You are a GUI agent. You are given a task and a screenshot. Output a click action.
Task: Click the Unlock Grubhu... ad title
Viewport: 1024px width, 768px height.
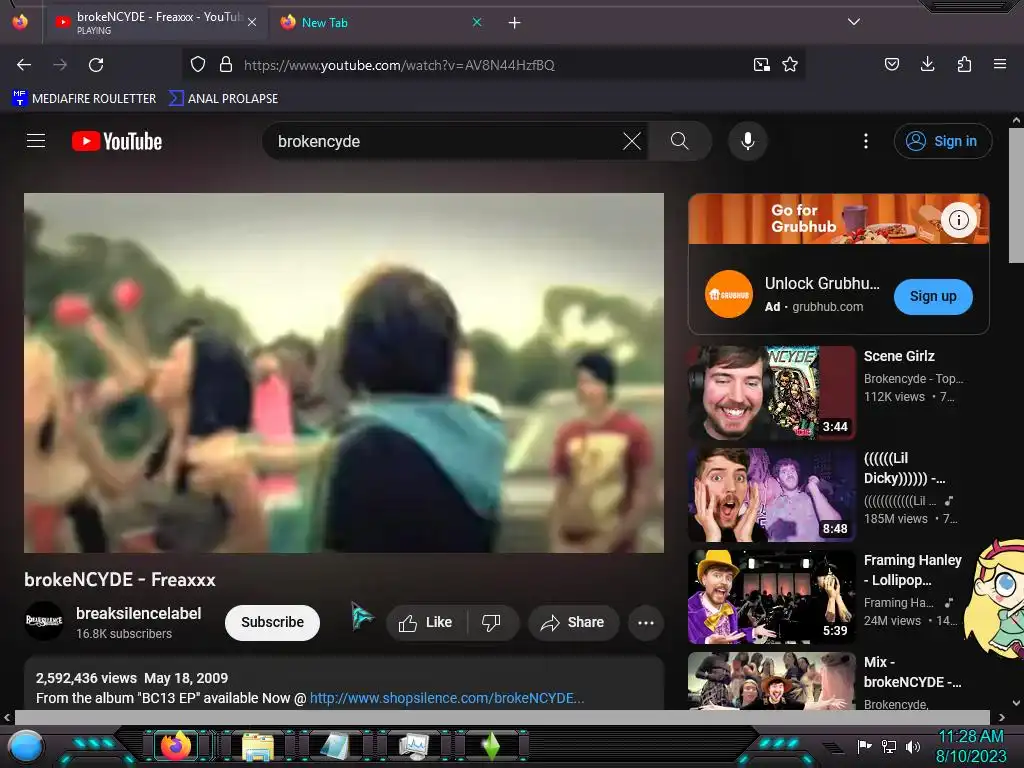click(x=822, y=283)
